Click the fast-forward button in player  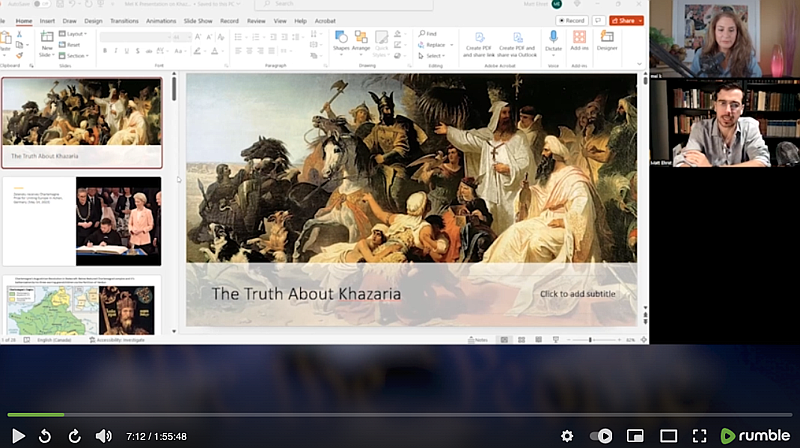(x=74, y=436)
